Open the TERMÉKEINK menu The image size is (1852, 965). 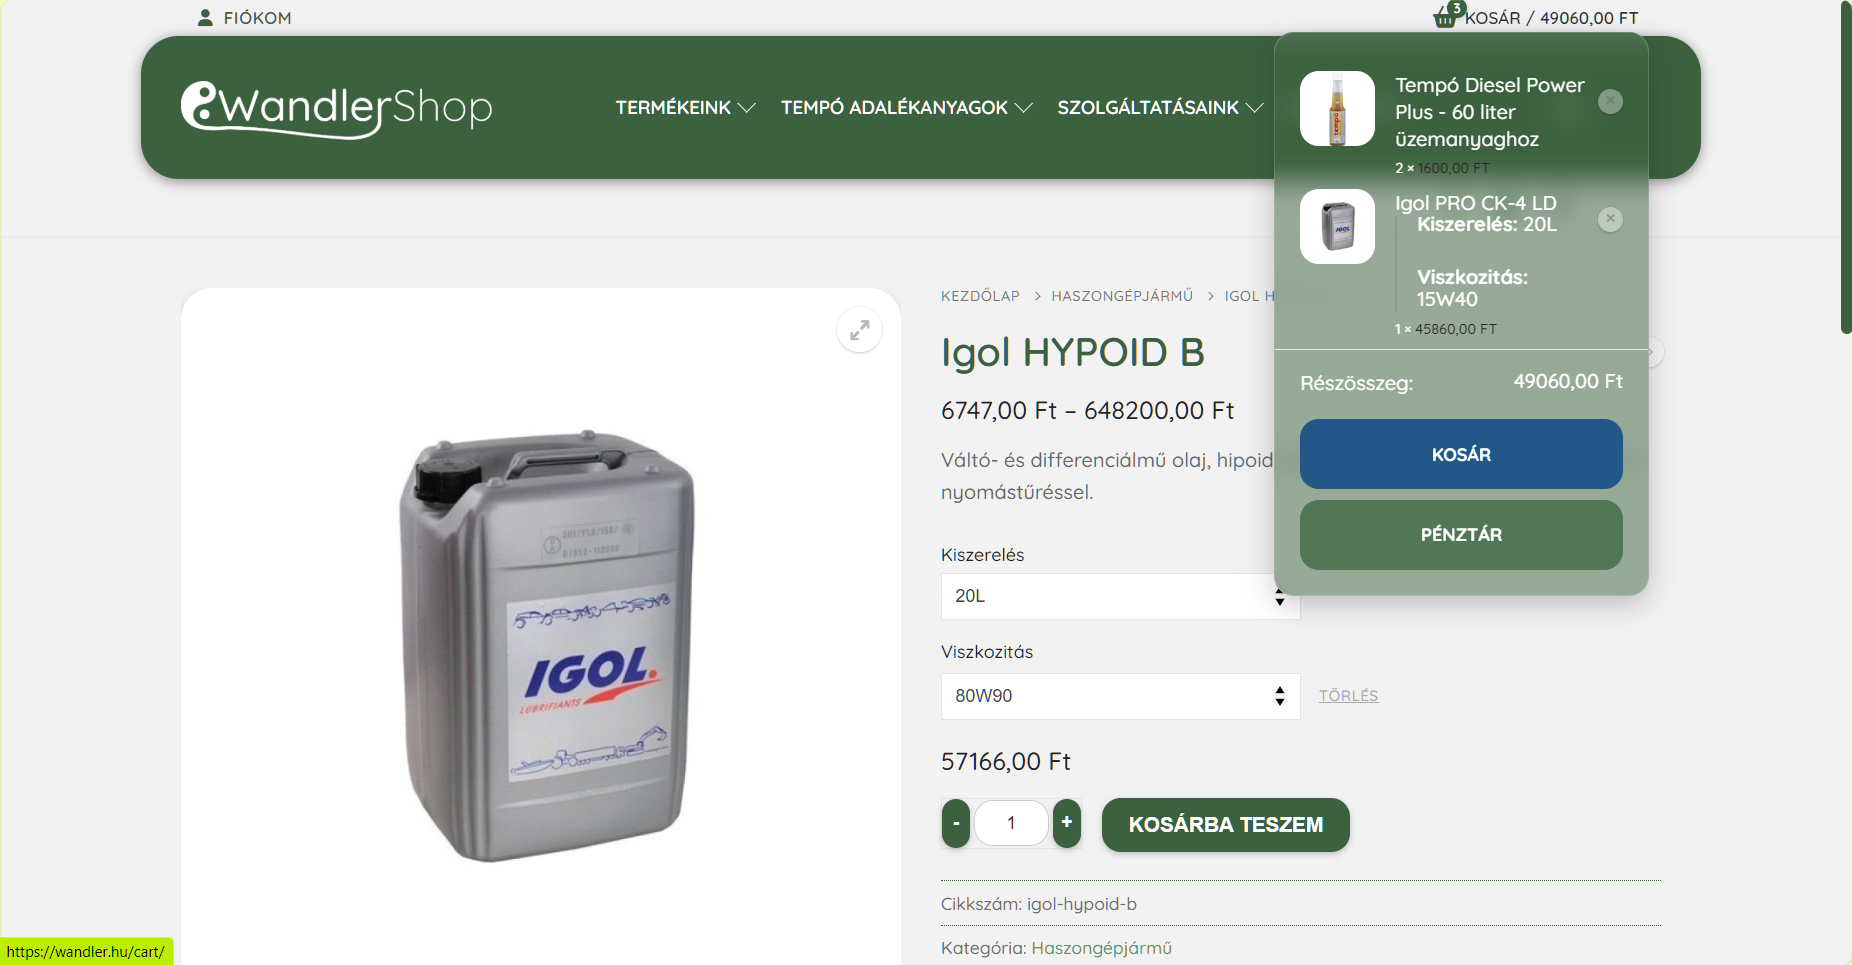coord(673,107)
